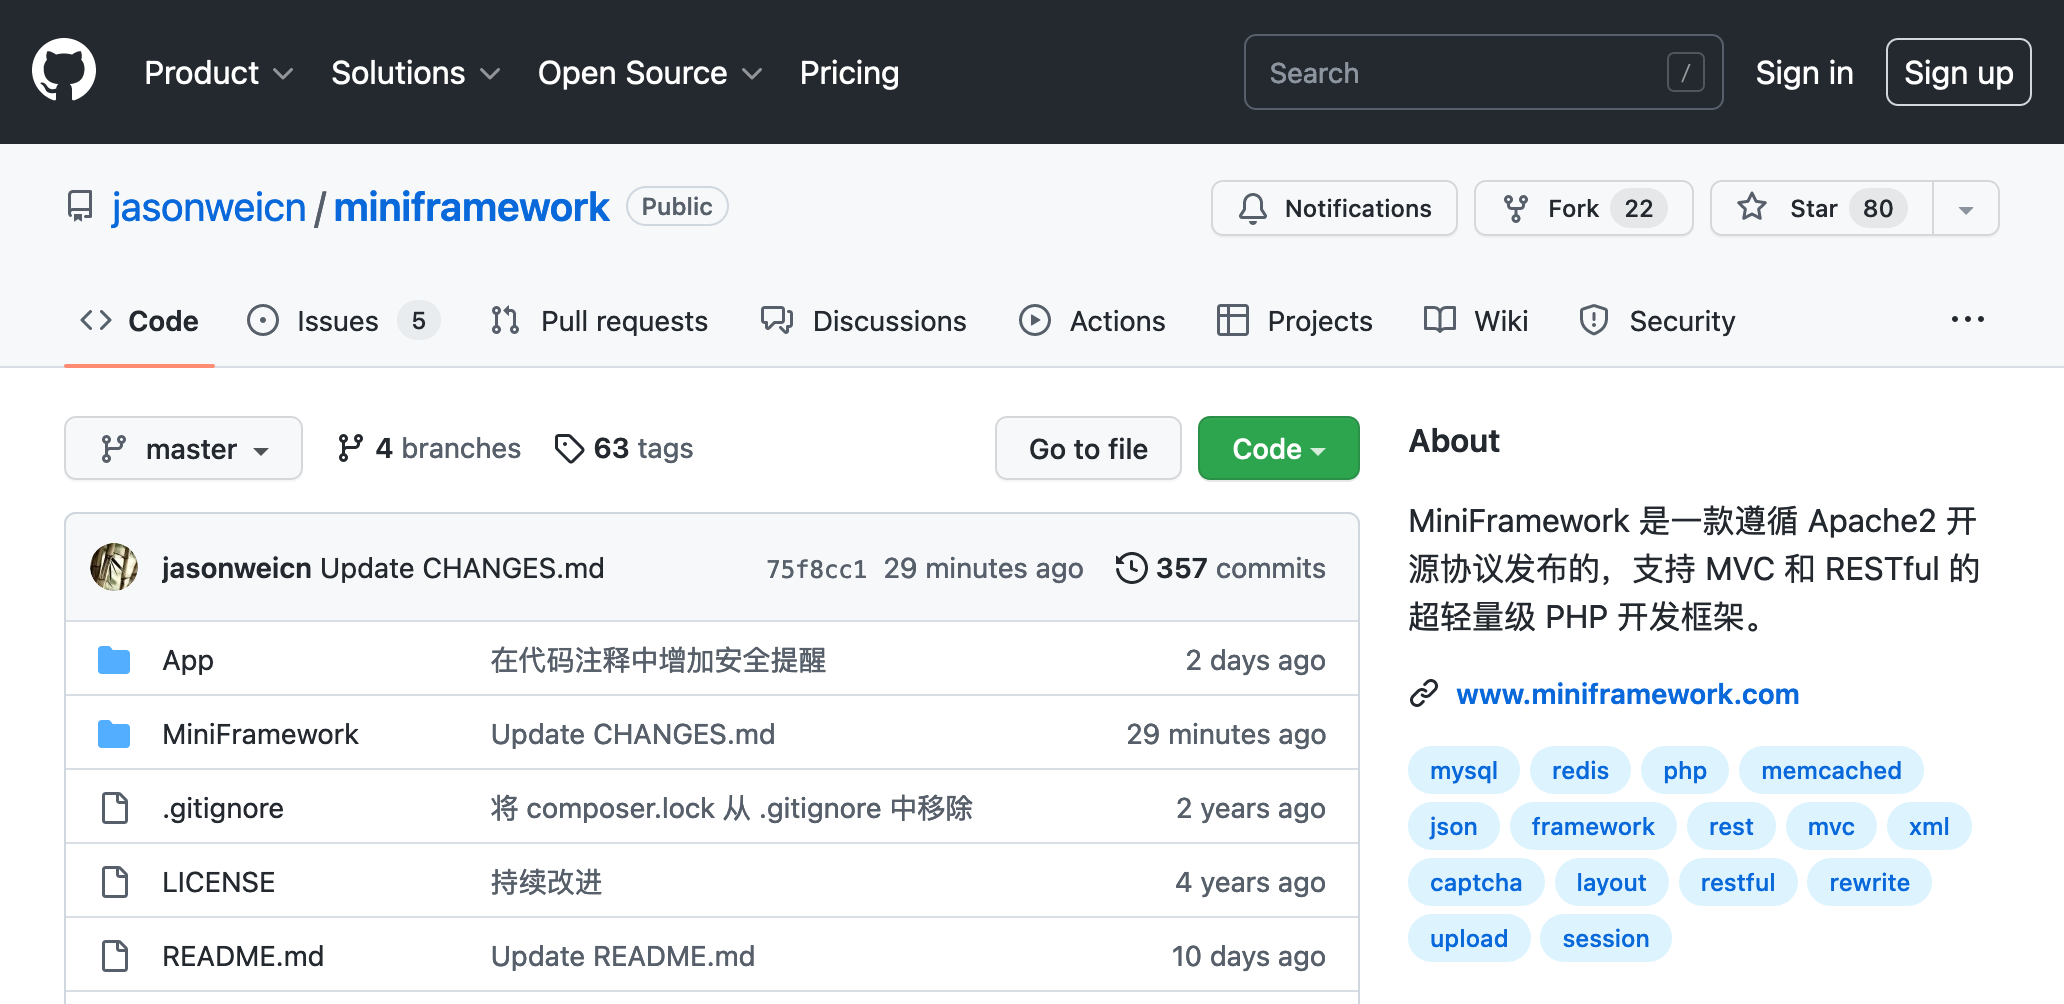Viewport: 2064px width, 1004px height.
Task: Open the star lists dropdown arrow
Action: [1966, 209]
